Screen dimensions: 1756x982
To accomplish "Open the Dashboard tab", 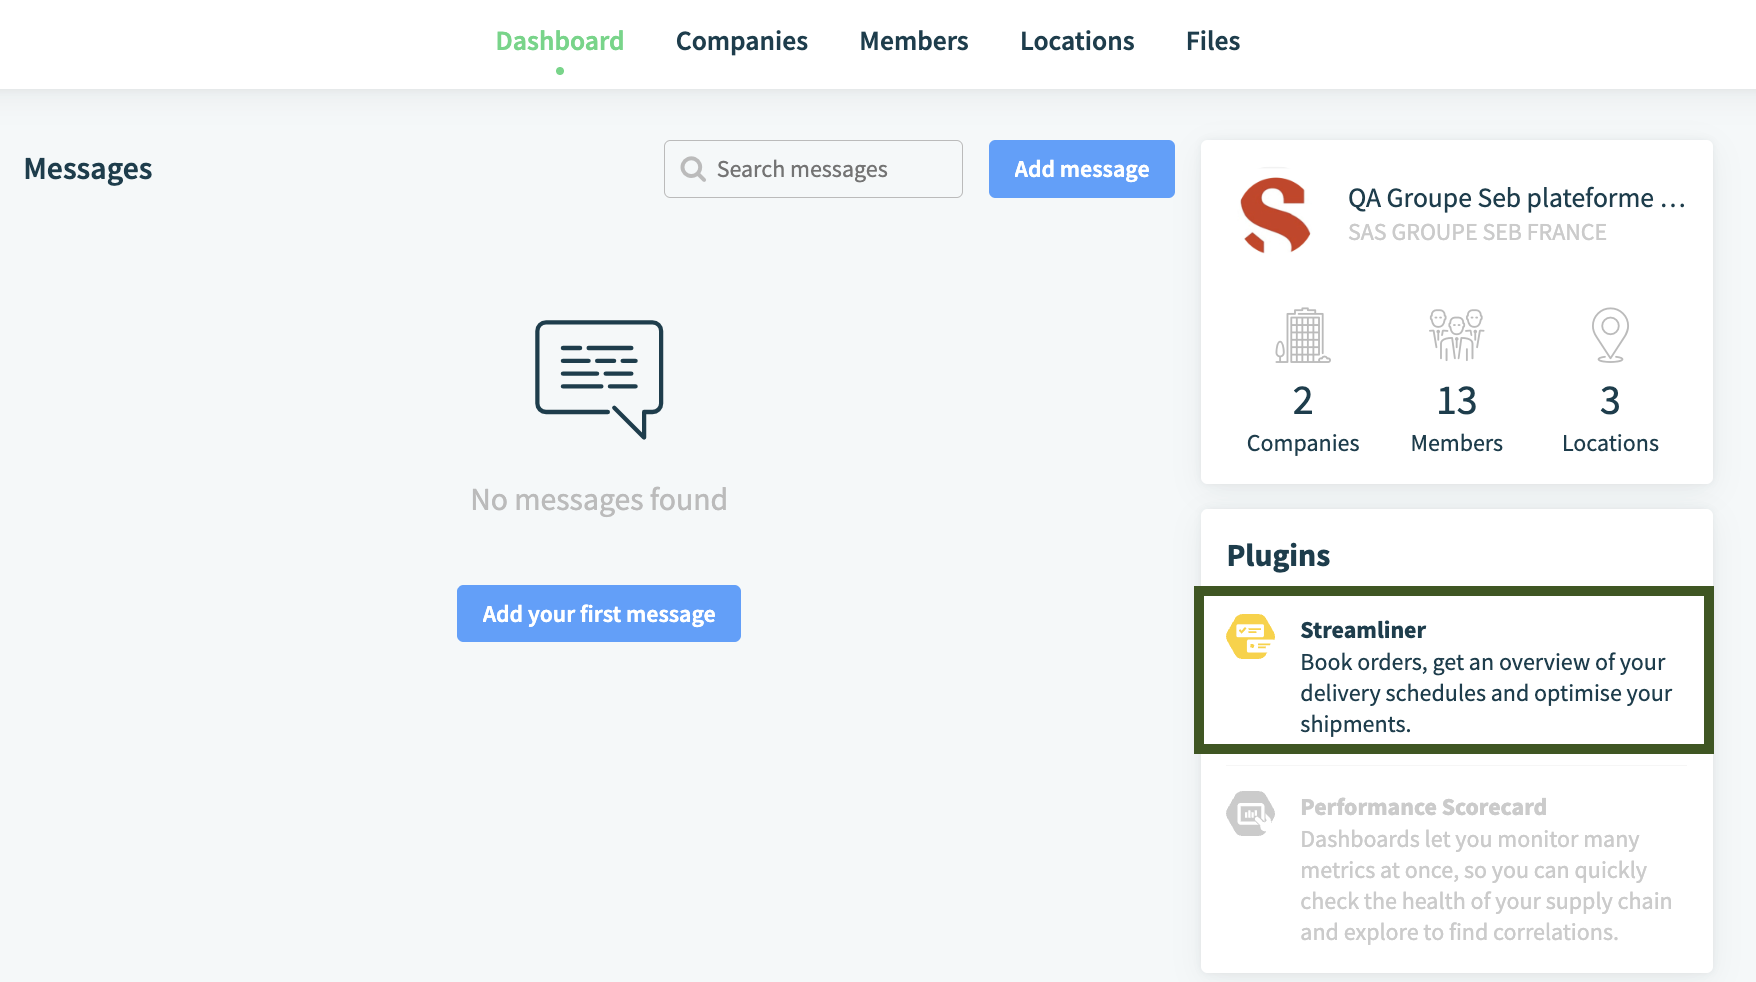I will tap(560, 41).
